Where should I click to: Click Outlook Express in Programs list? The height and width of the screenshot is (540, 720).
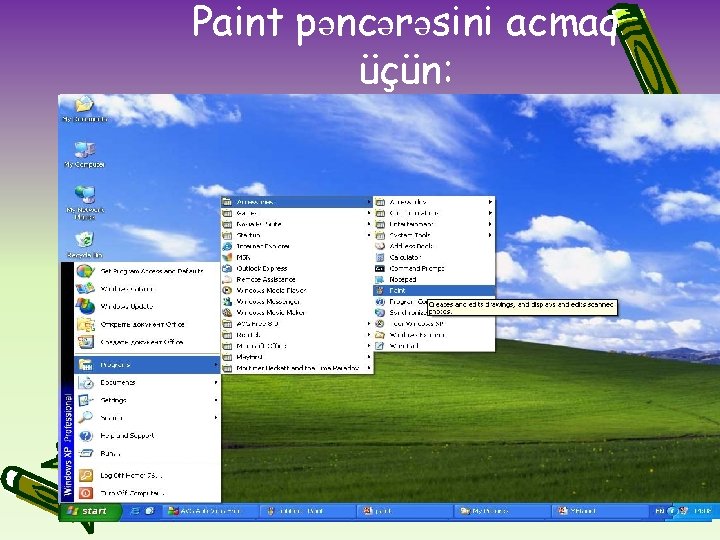(x=297, y=268)
